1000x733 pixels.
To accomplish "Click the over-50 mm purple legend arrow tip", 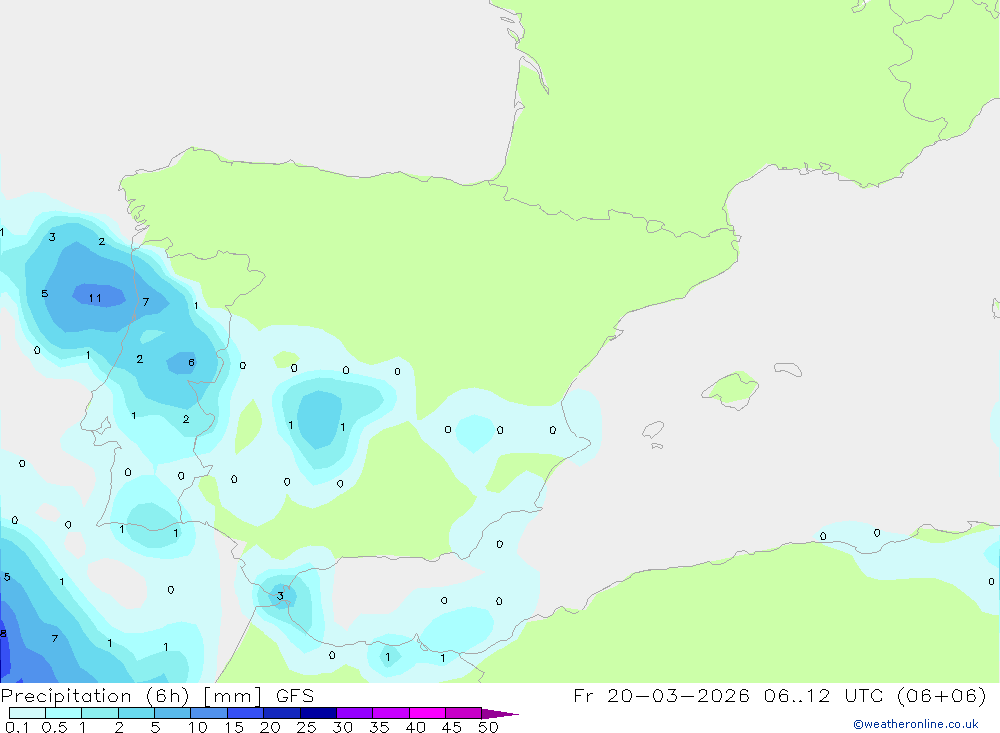I will 499,713.
